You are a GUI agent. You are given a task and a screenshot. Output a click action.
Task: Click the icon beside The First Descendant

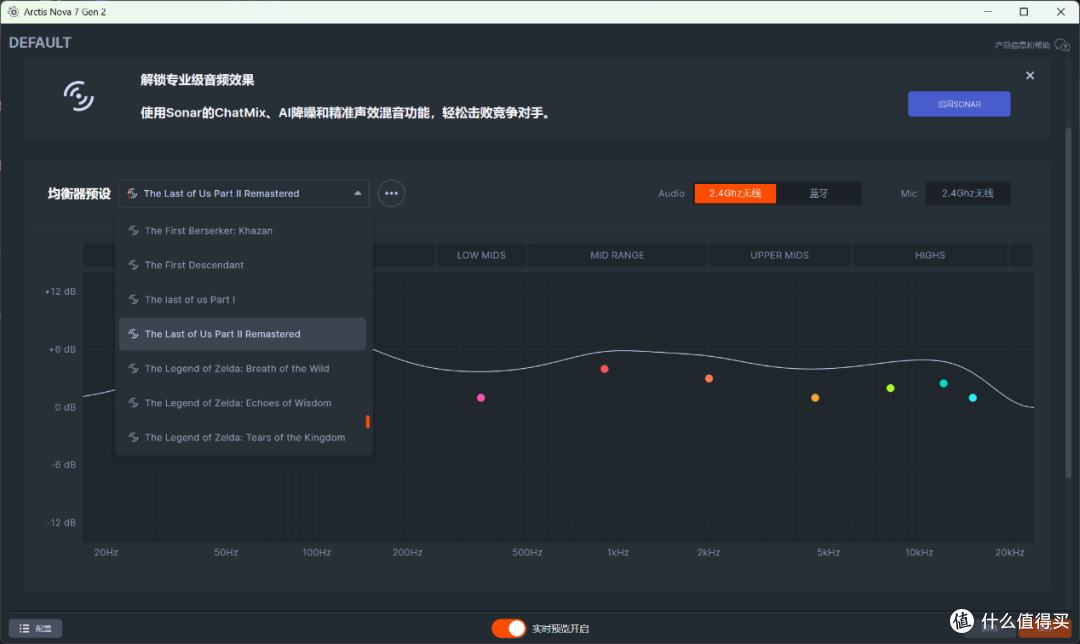click(x=134, y=265)
